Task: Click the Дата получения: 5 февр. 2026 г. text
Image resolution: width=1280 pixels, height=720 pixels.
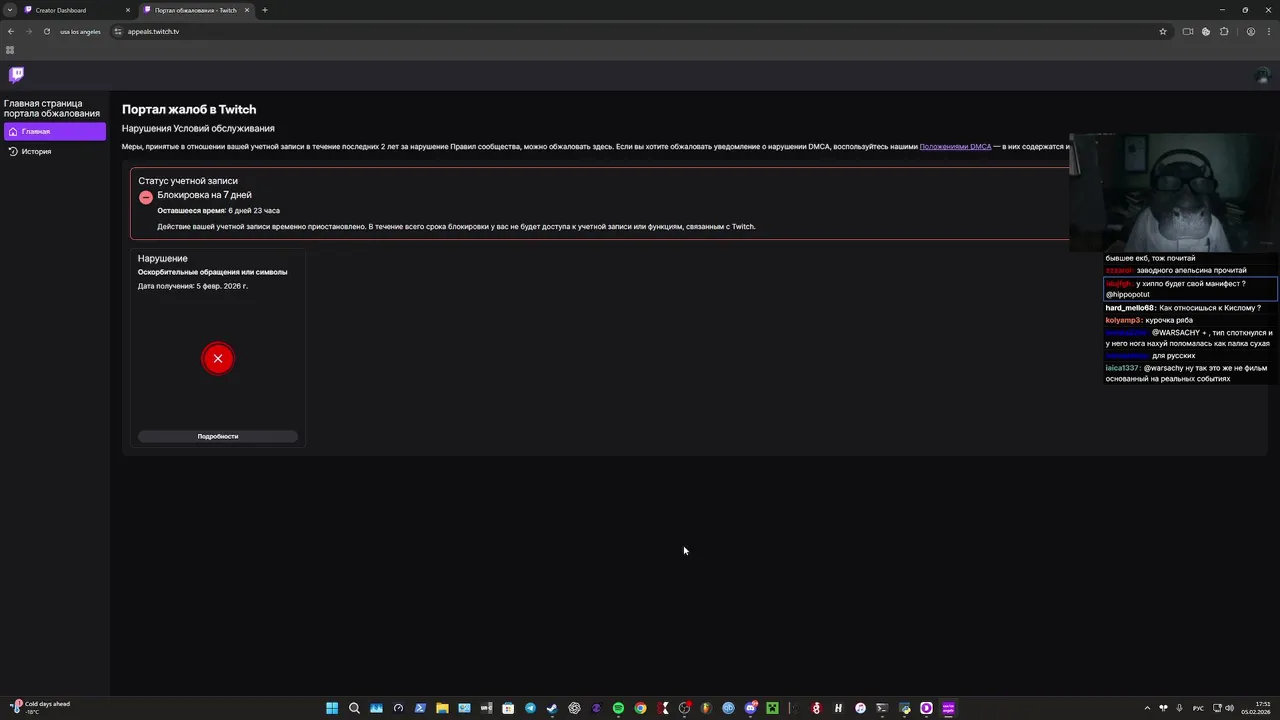Action: coord(193,286)
